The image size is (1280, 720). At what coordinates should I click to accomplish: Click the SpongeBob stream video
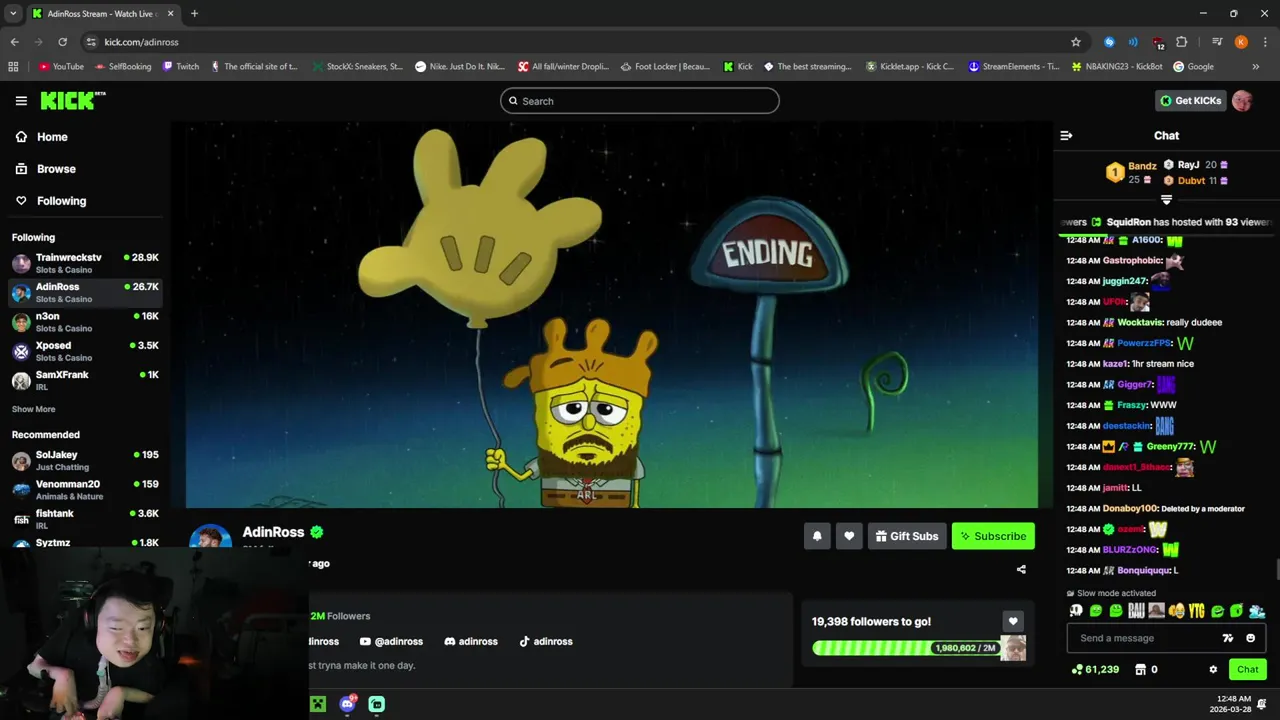point(612,315)
